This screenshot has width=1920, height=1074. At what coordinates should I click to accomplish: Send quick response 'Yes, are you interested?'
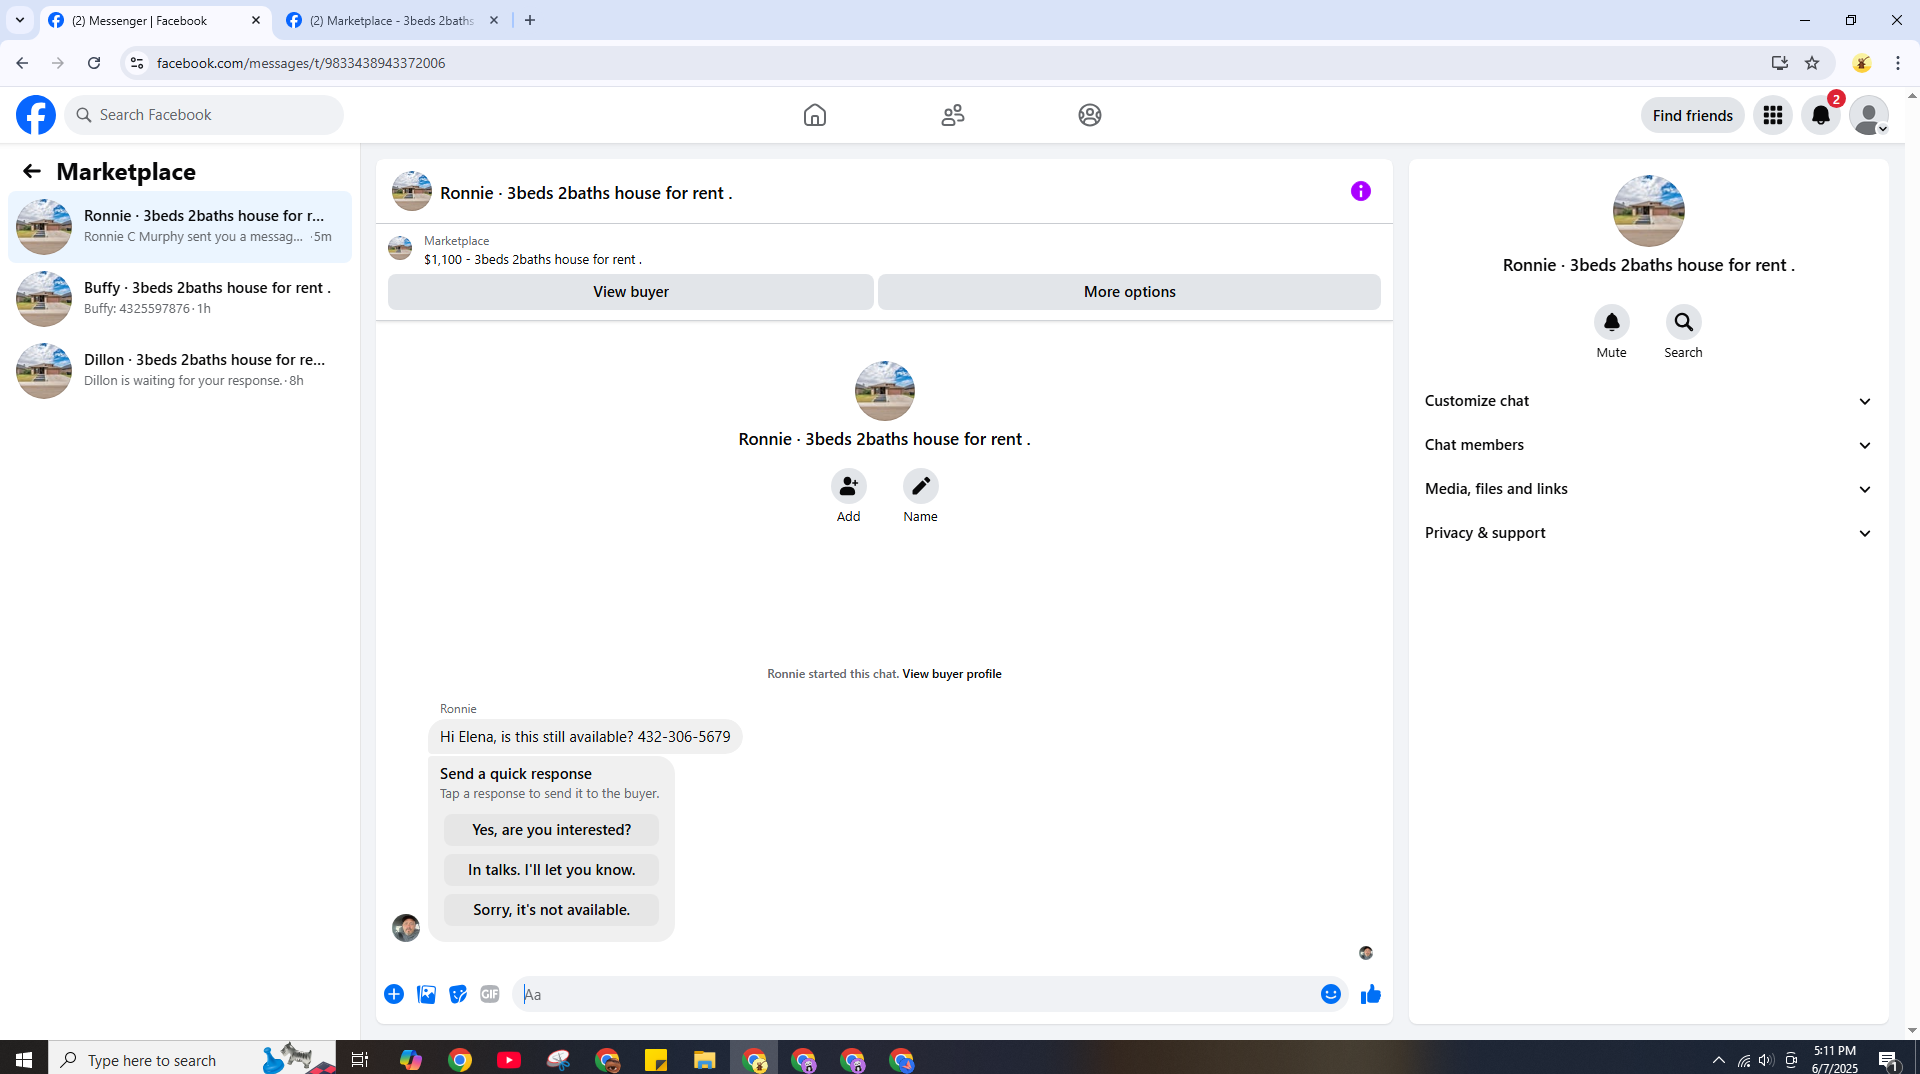552,830
